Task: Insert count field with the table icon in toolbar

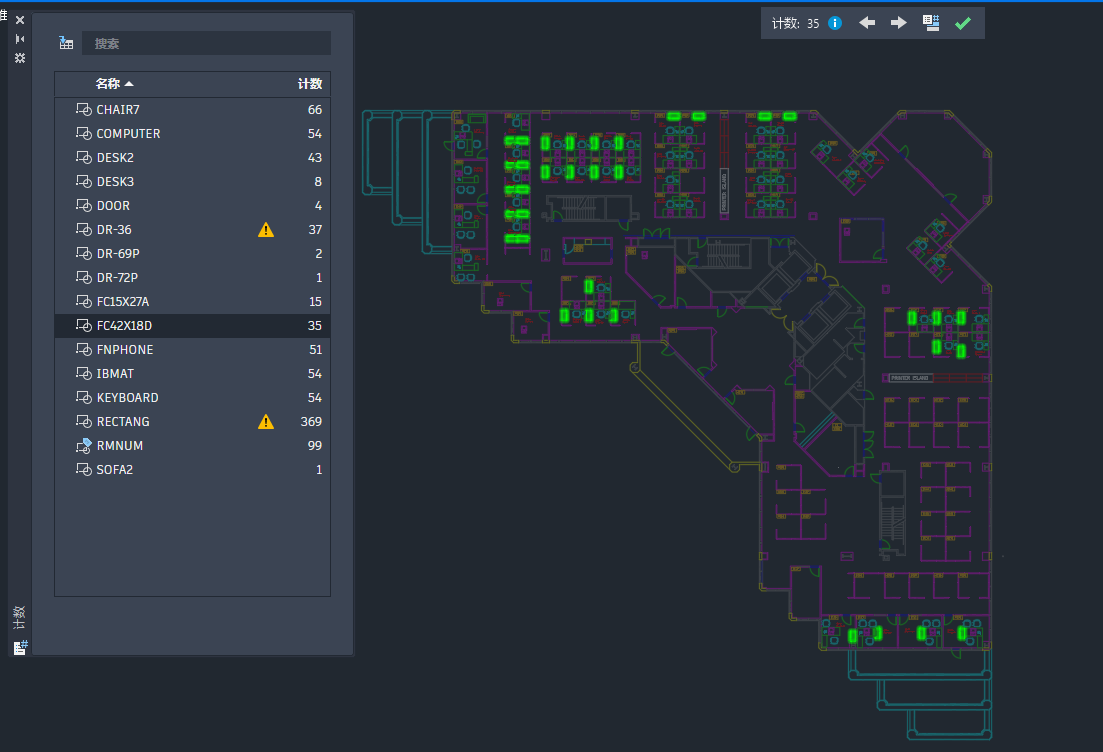Action: point(931,23)
